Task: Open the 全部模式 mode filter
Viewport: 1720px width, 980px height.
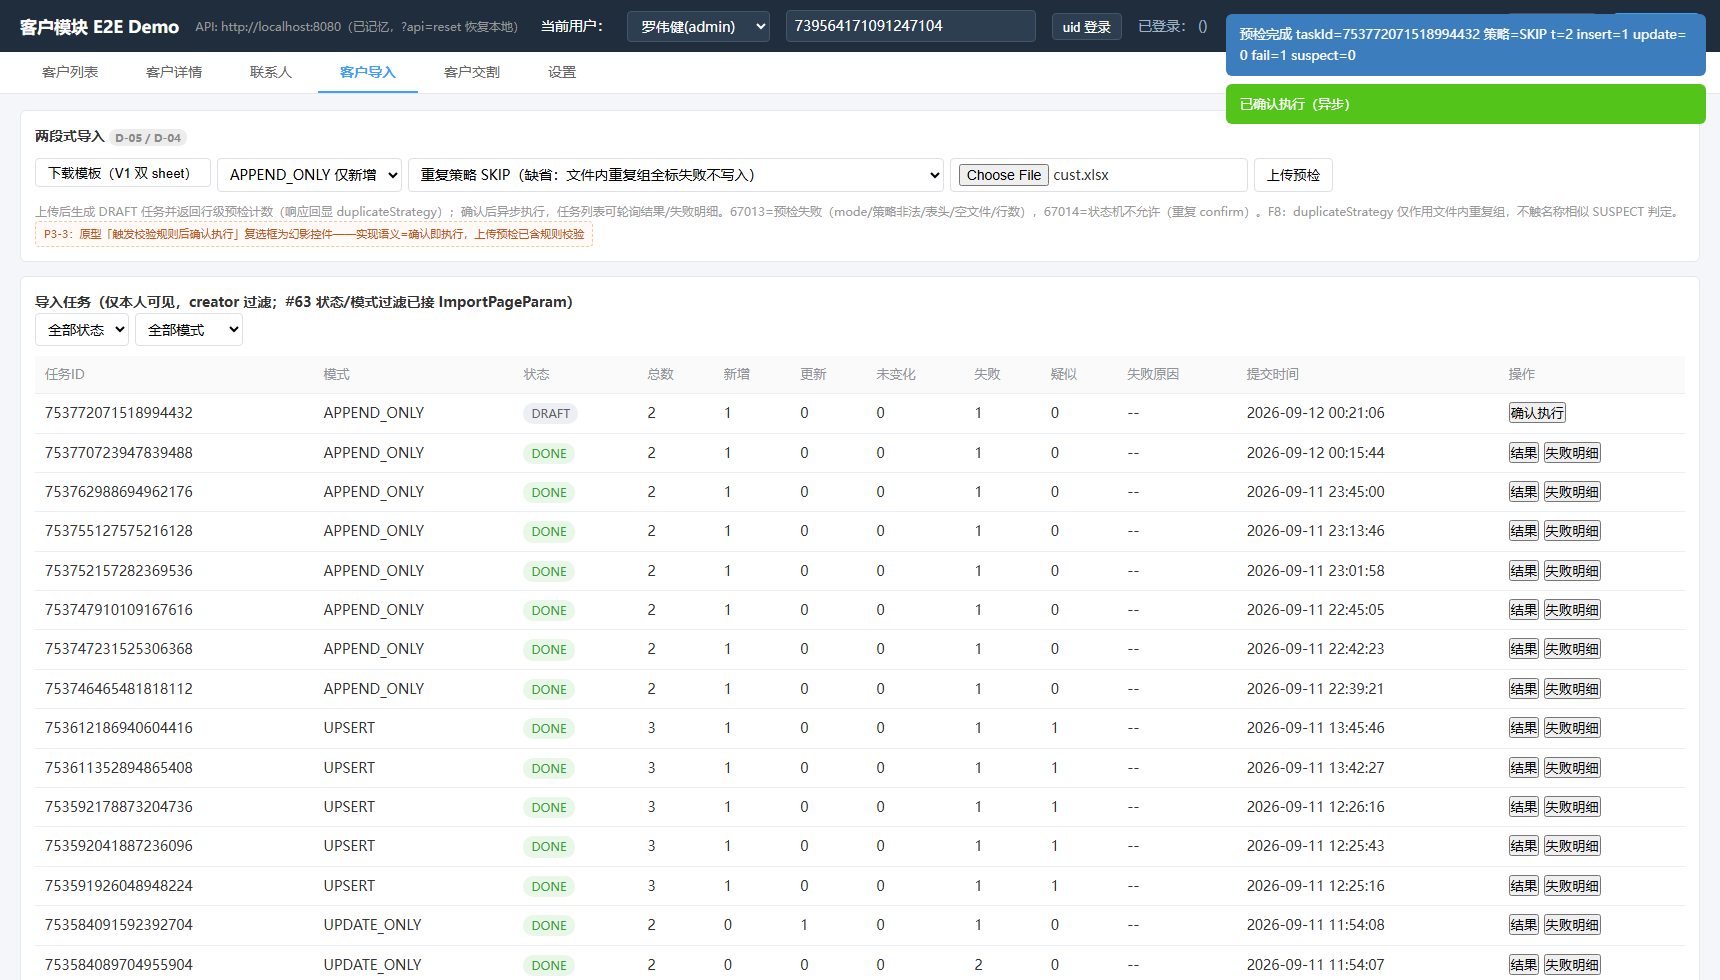Action: [x=189, y=330]
